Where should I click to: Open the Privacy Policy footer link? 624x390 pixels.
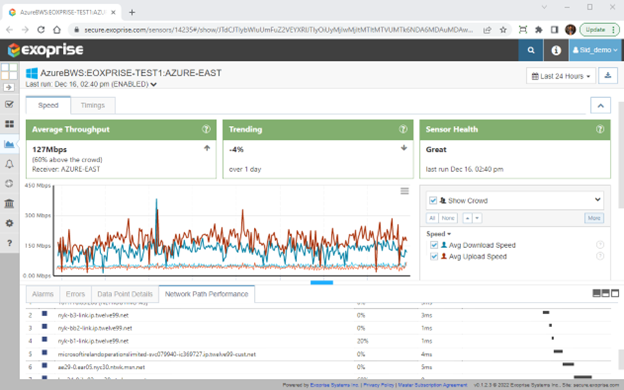point(378,385)
